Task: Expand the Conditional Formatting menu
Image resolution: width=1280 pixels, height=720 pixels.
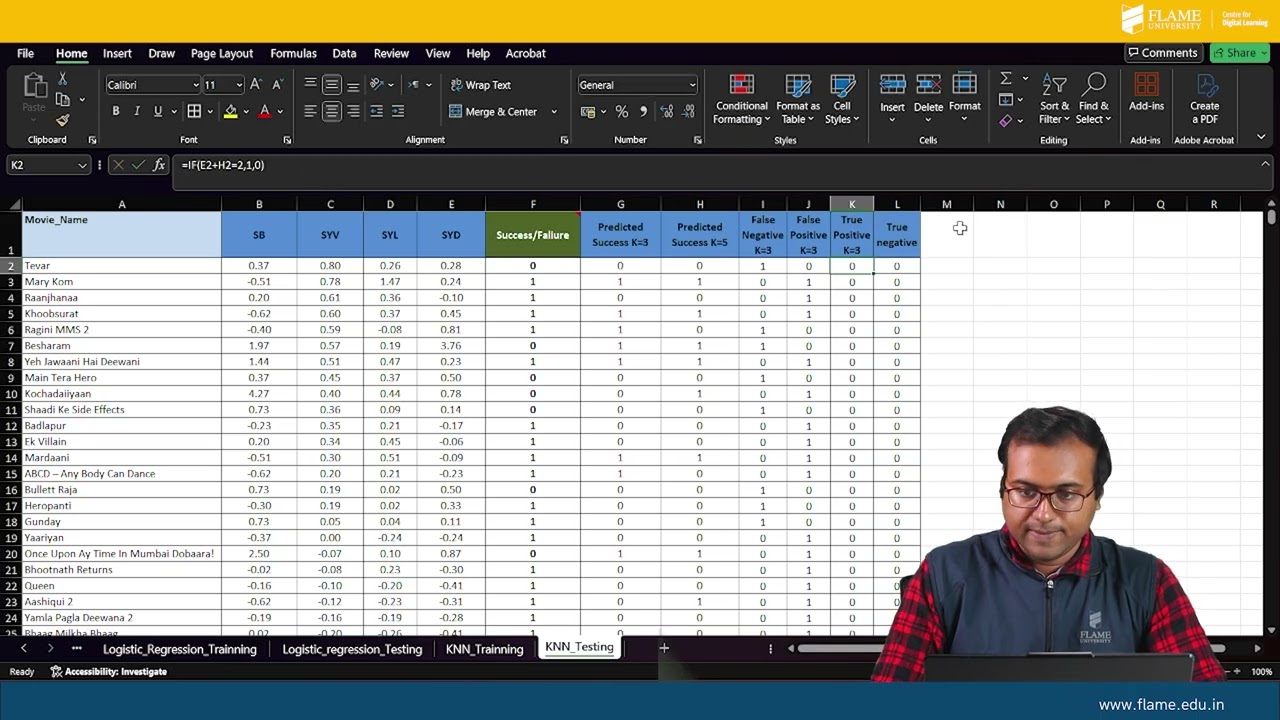Action: 741,99
